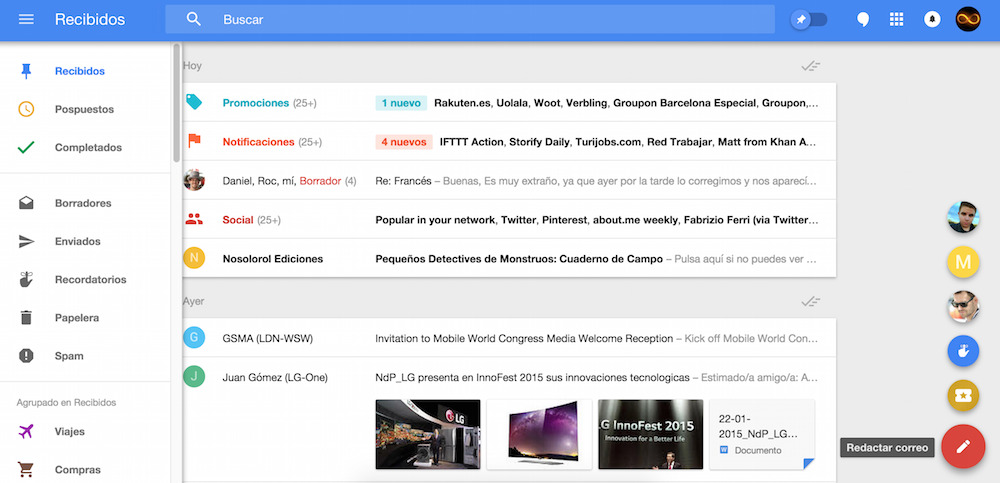Go to Enviados
Screen dimensions: 1000x483
point(78,241)
